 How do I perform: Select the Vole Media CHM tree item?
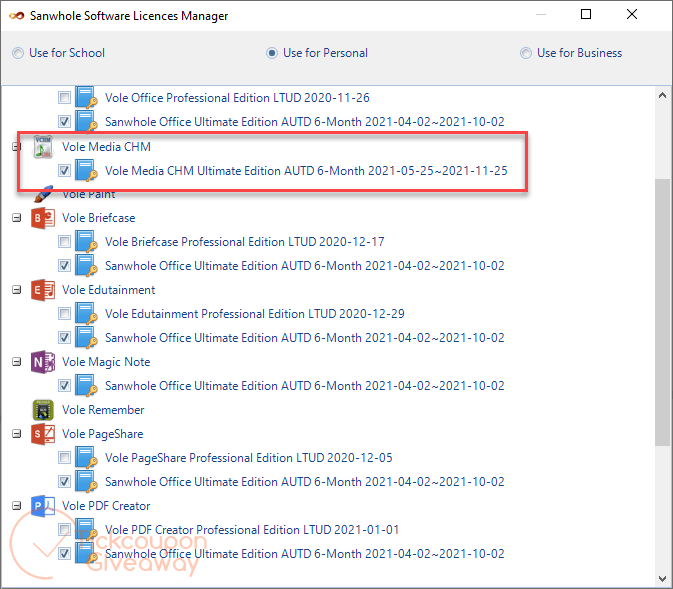click(x=106, y=147)
